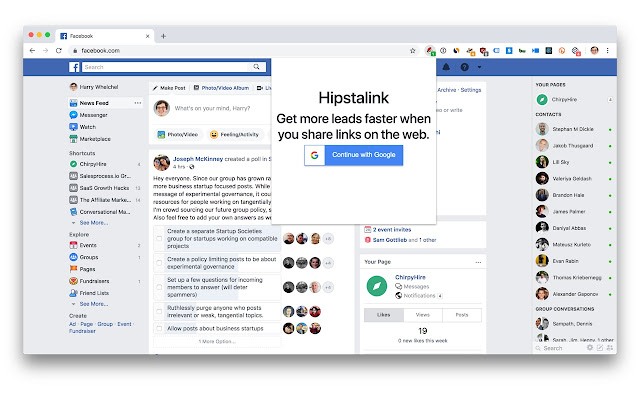Image resolution: width=640 pixels, height=400 pixels.
Task: Click the Fundraiser link under Create
Action: pos(82,331)
